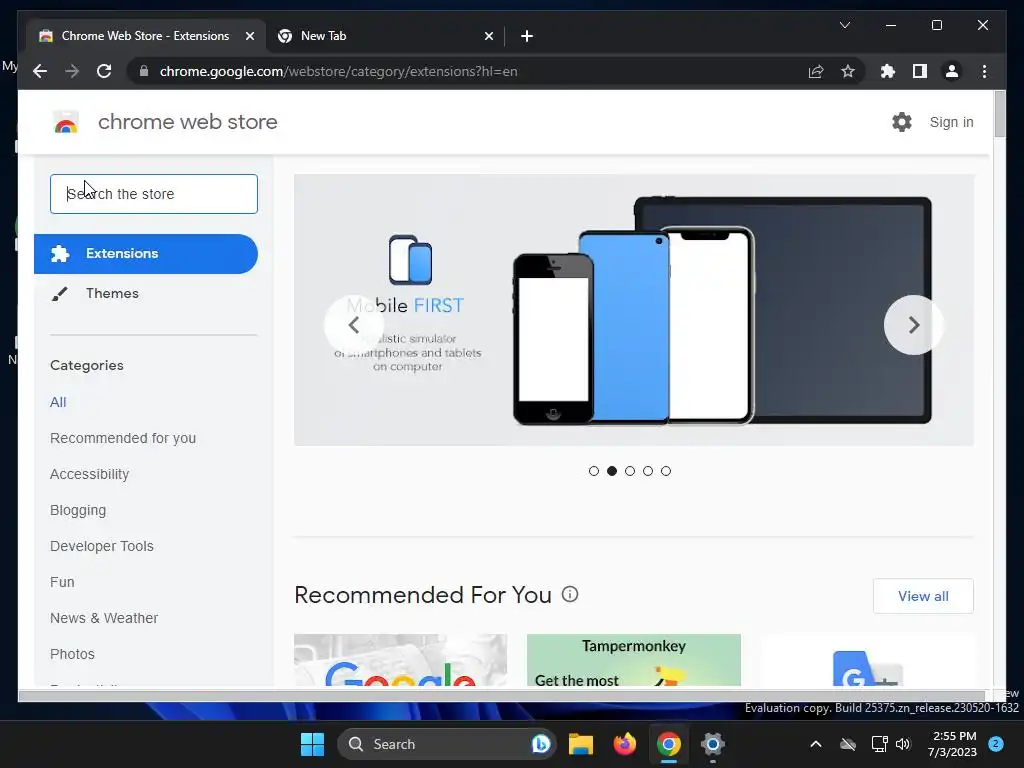Reload the Chrome Web Store page
The height and width of the screenshot is (768, 1024).
[x=104, y=71]
